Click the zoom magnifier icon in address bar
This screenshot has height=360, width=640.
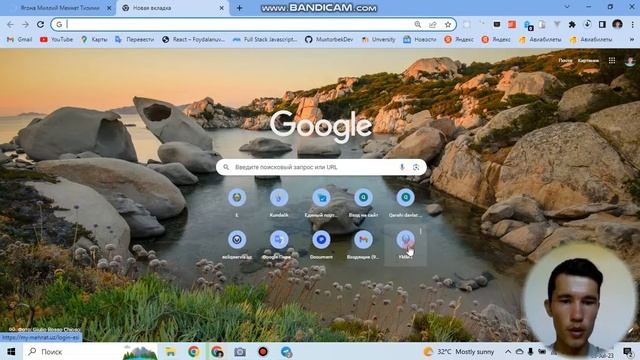[x=418, y=24]
